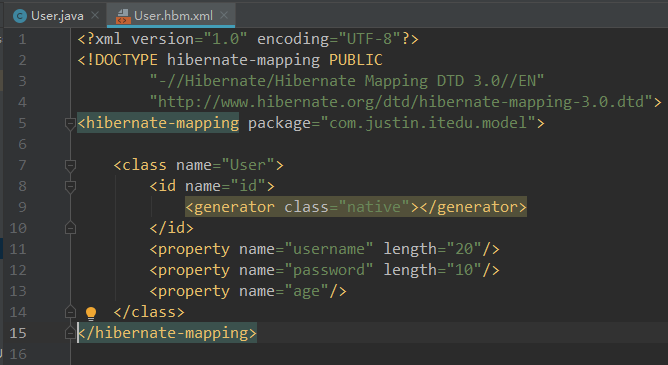The width and height of the screenshot is (668, 365).
Task: Click the class name="User" tag
Action: pyautogui.click(x=199, y=165)
